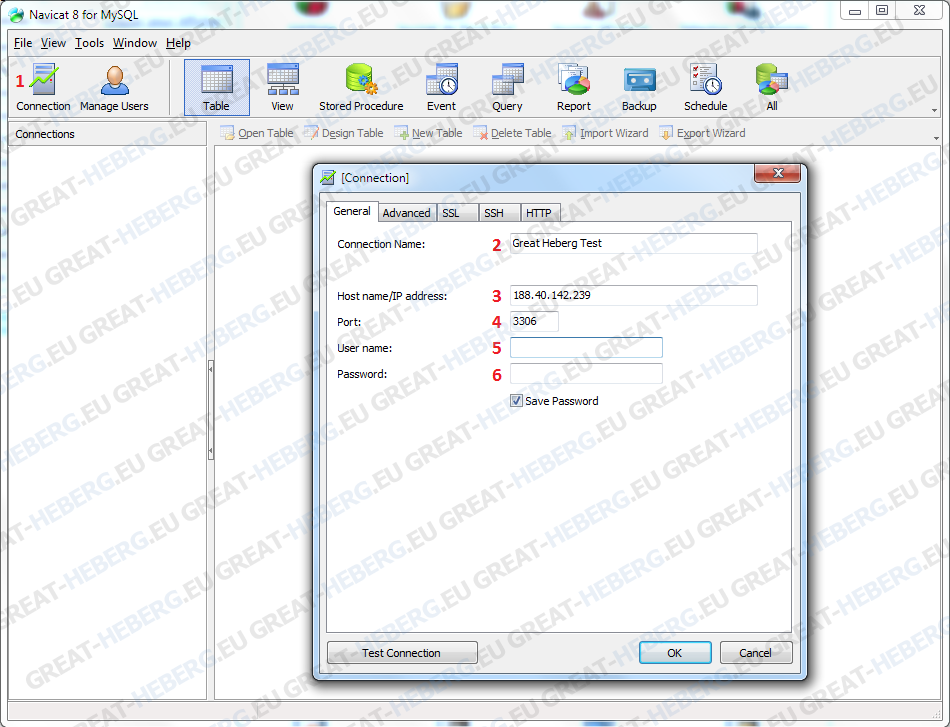Click the Port field
This screenshot has height=727, width=950.
[534, 322]
